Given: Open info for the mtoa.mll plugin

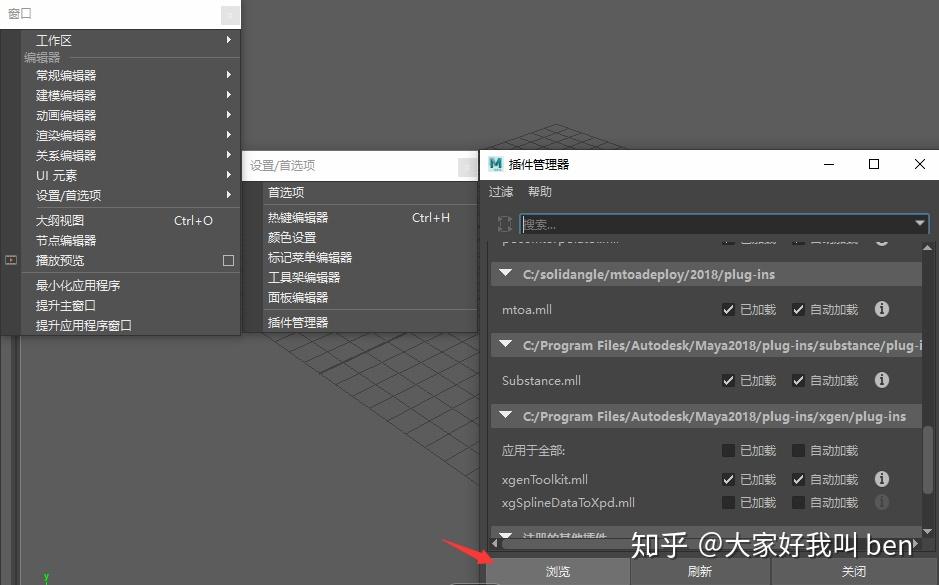Looking at the screenshot, I should (x=881, y=309).
